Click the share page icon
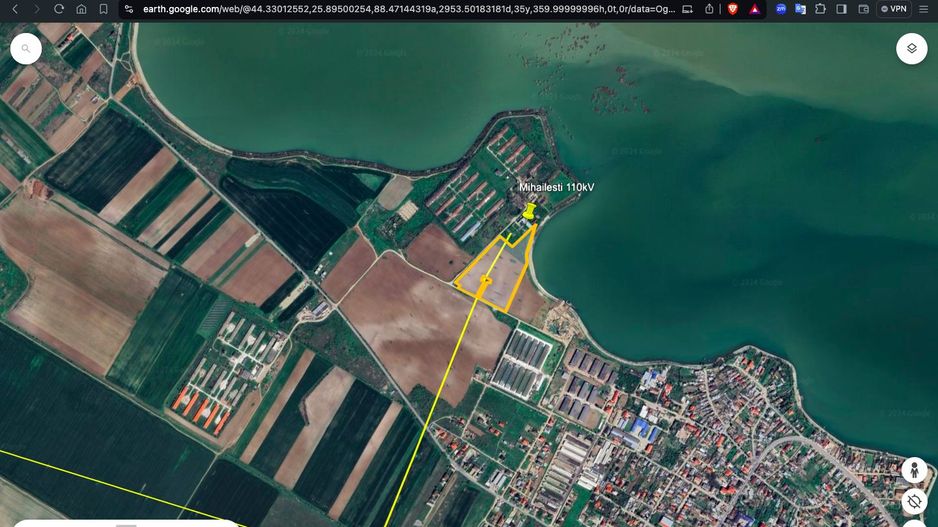The image size is (938, 527). coord(709,9)
